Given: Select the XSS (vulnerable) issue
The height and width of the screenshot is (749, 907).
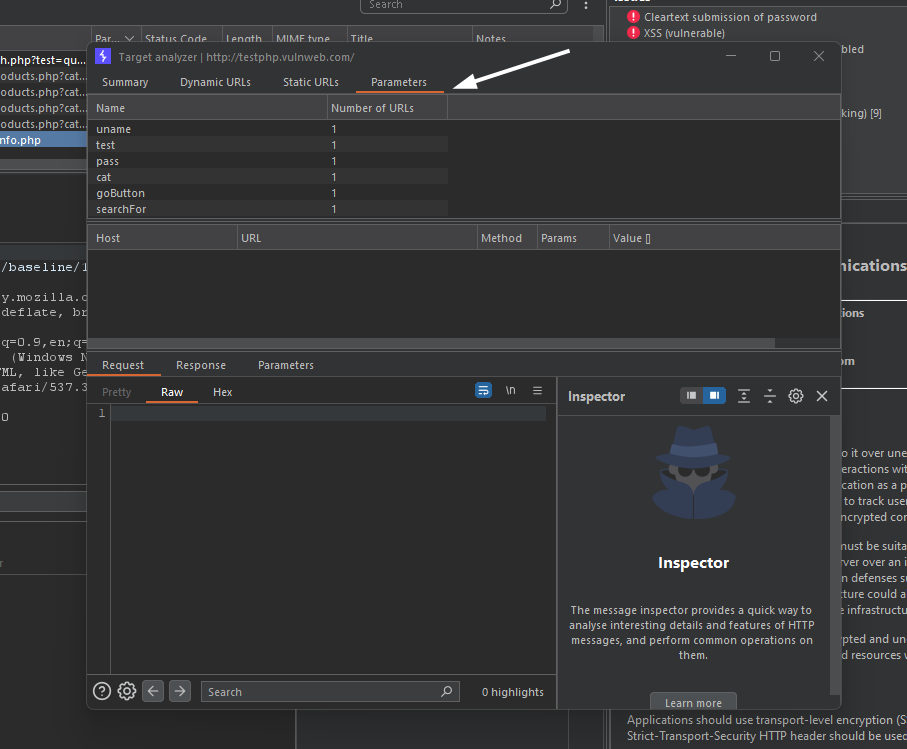Looking at the screenshot, I should click(x=684, y=33).
